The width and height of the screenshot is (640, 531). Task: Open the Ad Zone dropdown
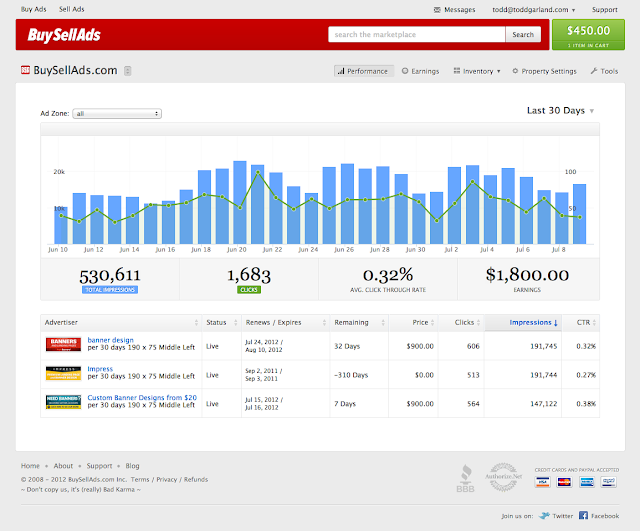pos(117,113)
